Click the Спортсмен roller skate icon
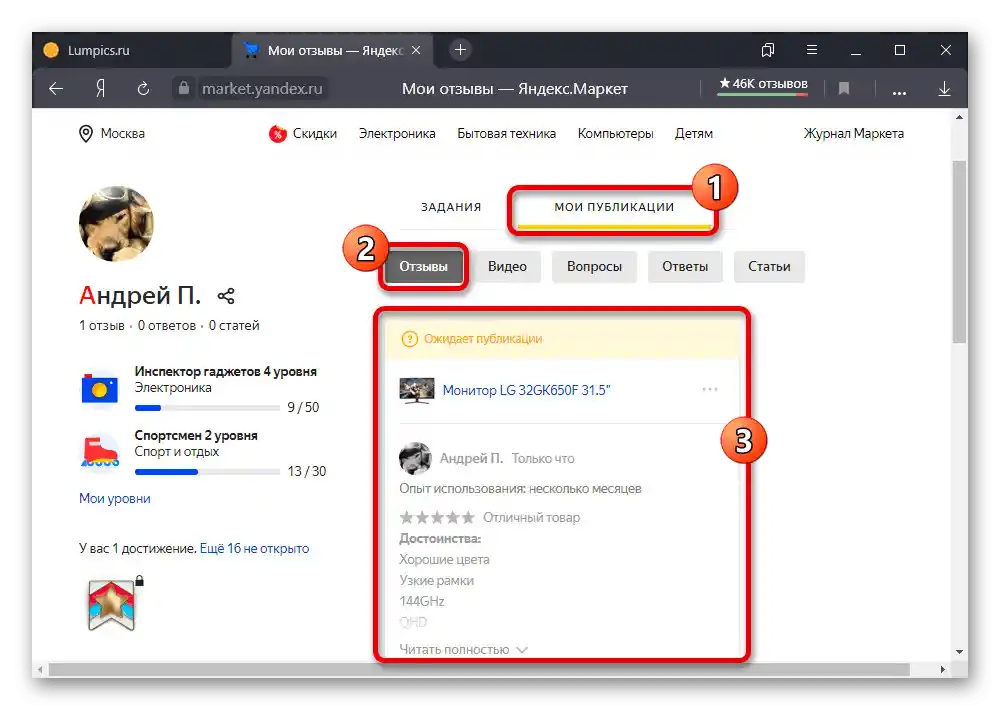Viewport: 1000px width, 710px height. click(100, 451)
